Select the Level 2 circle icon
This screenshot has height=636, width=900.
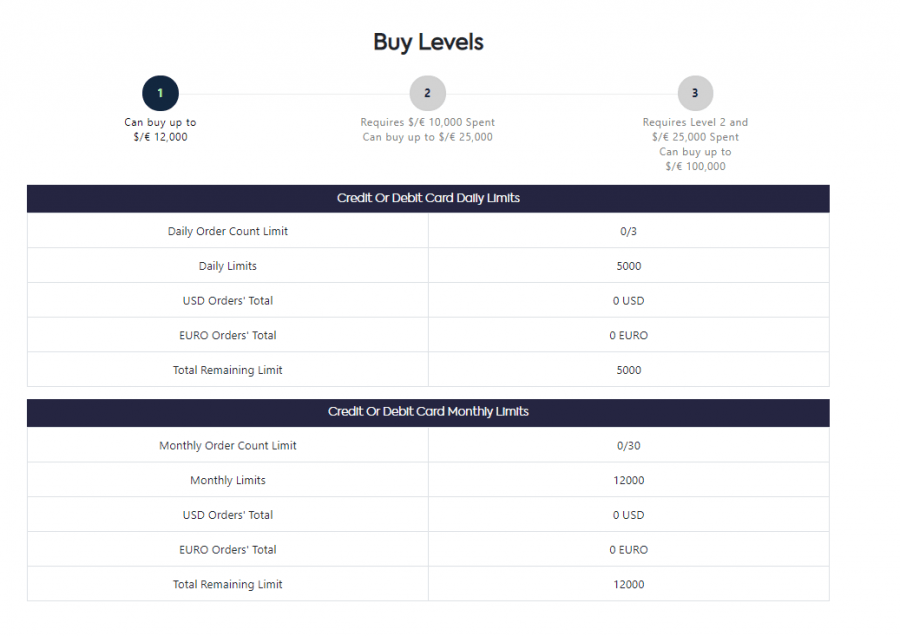pos(428,92)
